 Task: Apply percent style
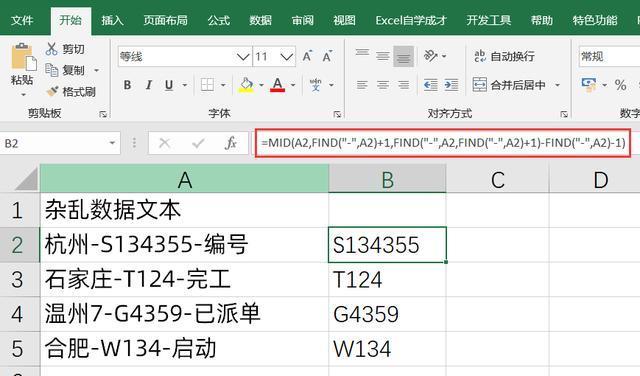[620, 85]
